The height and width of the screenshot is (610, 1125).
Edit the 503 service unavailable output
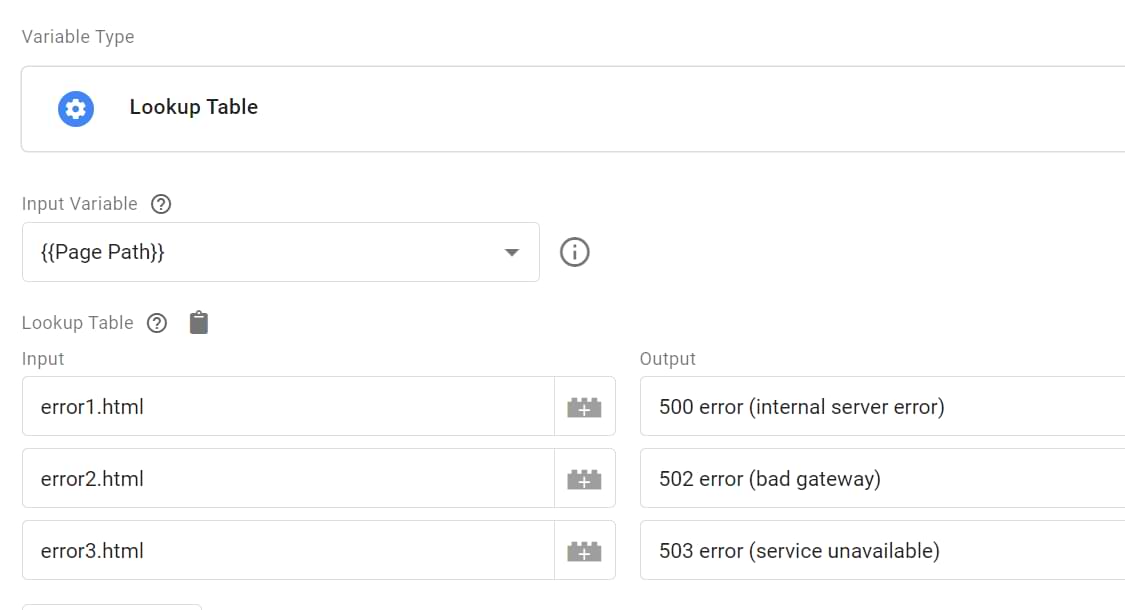point(880,551)
